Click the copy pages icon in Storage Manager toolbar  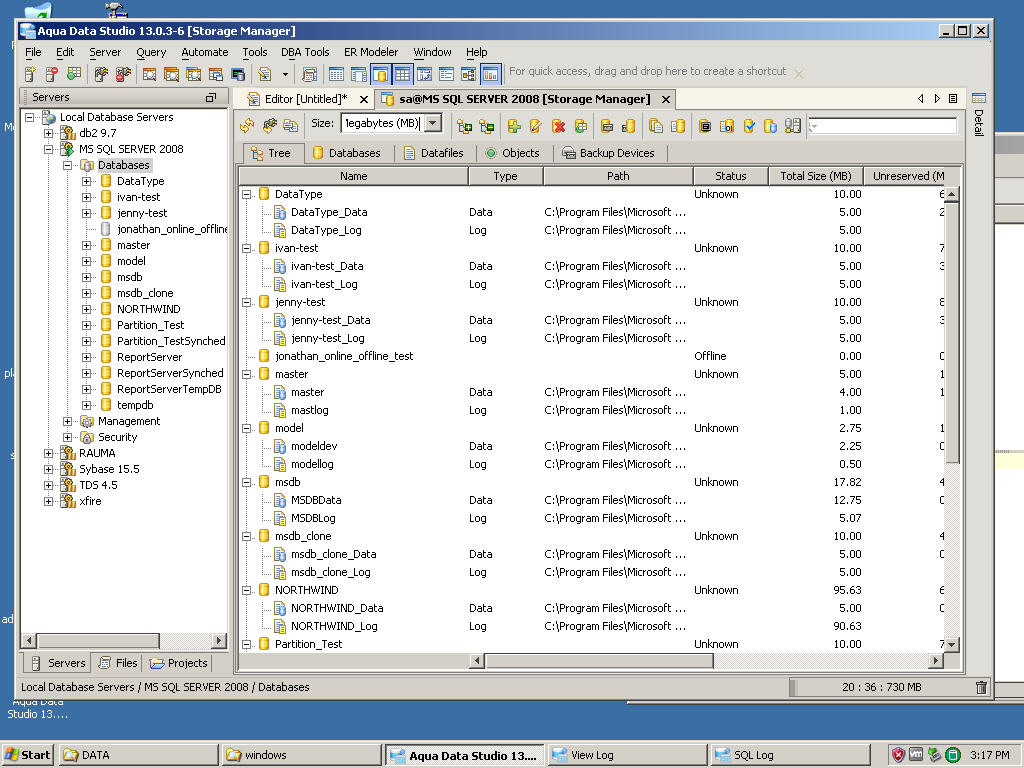[x=656, y=125]
